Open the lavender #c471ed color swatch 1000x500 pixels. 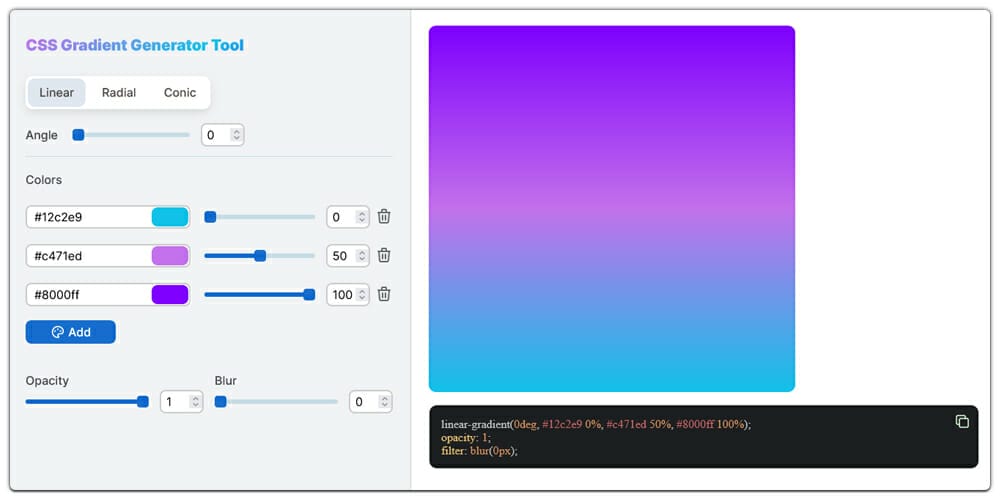tap(169, 256)
